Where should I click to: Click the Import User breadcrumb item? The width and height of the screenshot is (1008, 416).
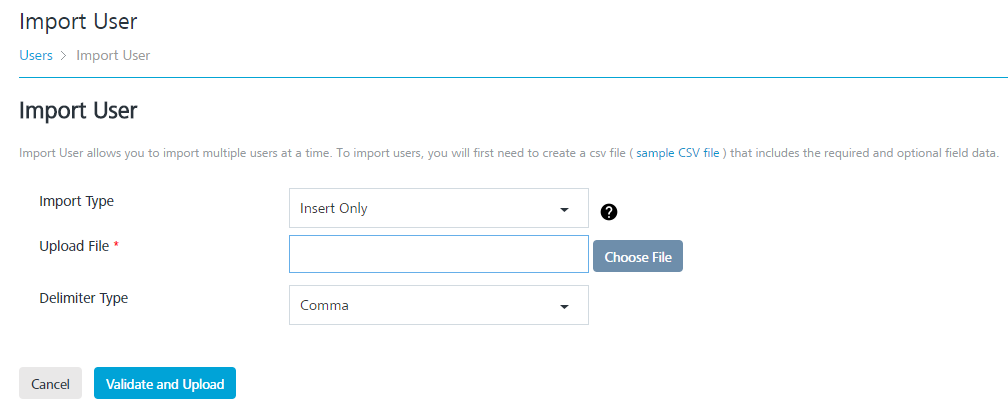point(113,55)
